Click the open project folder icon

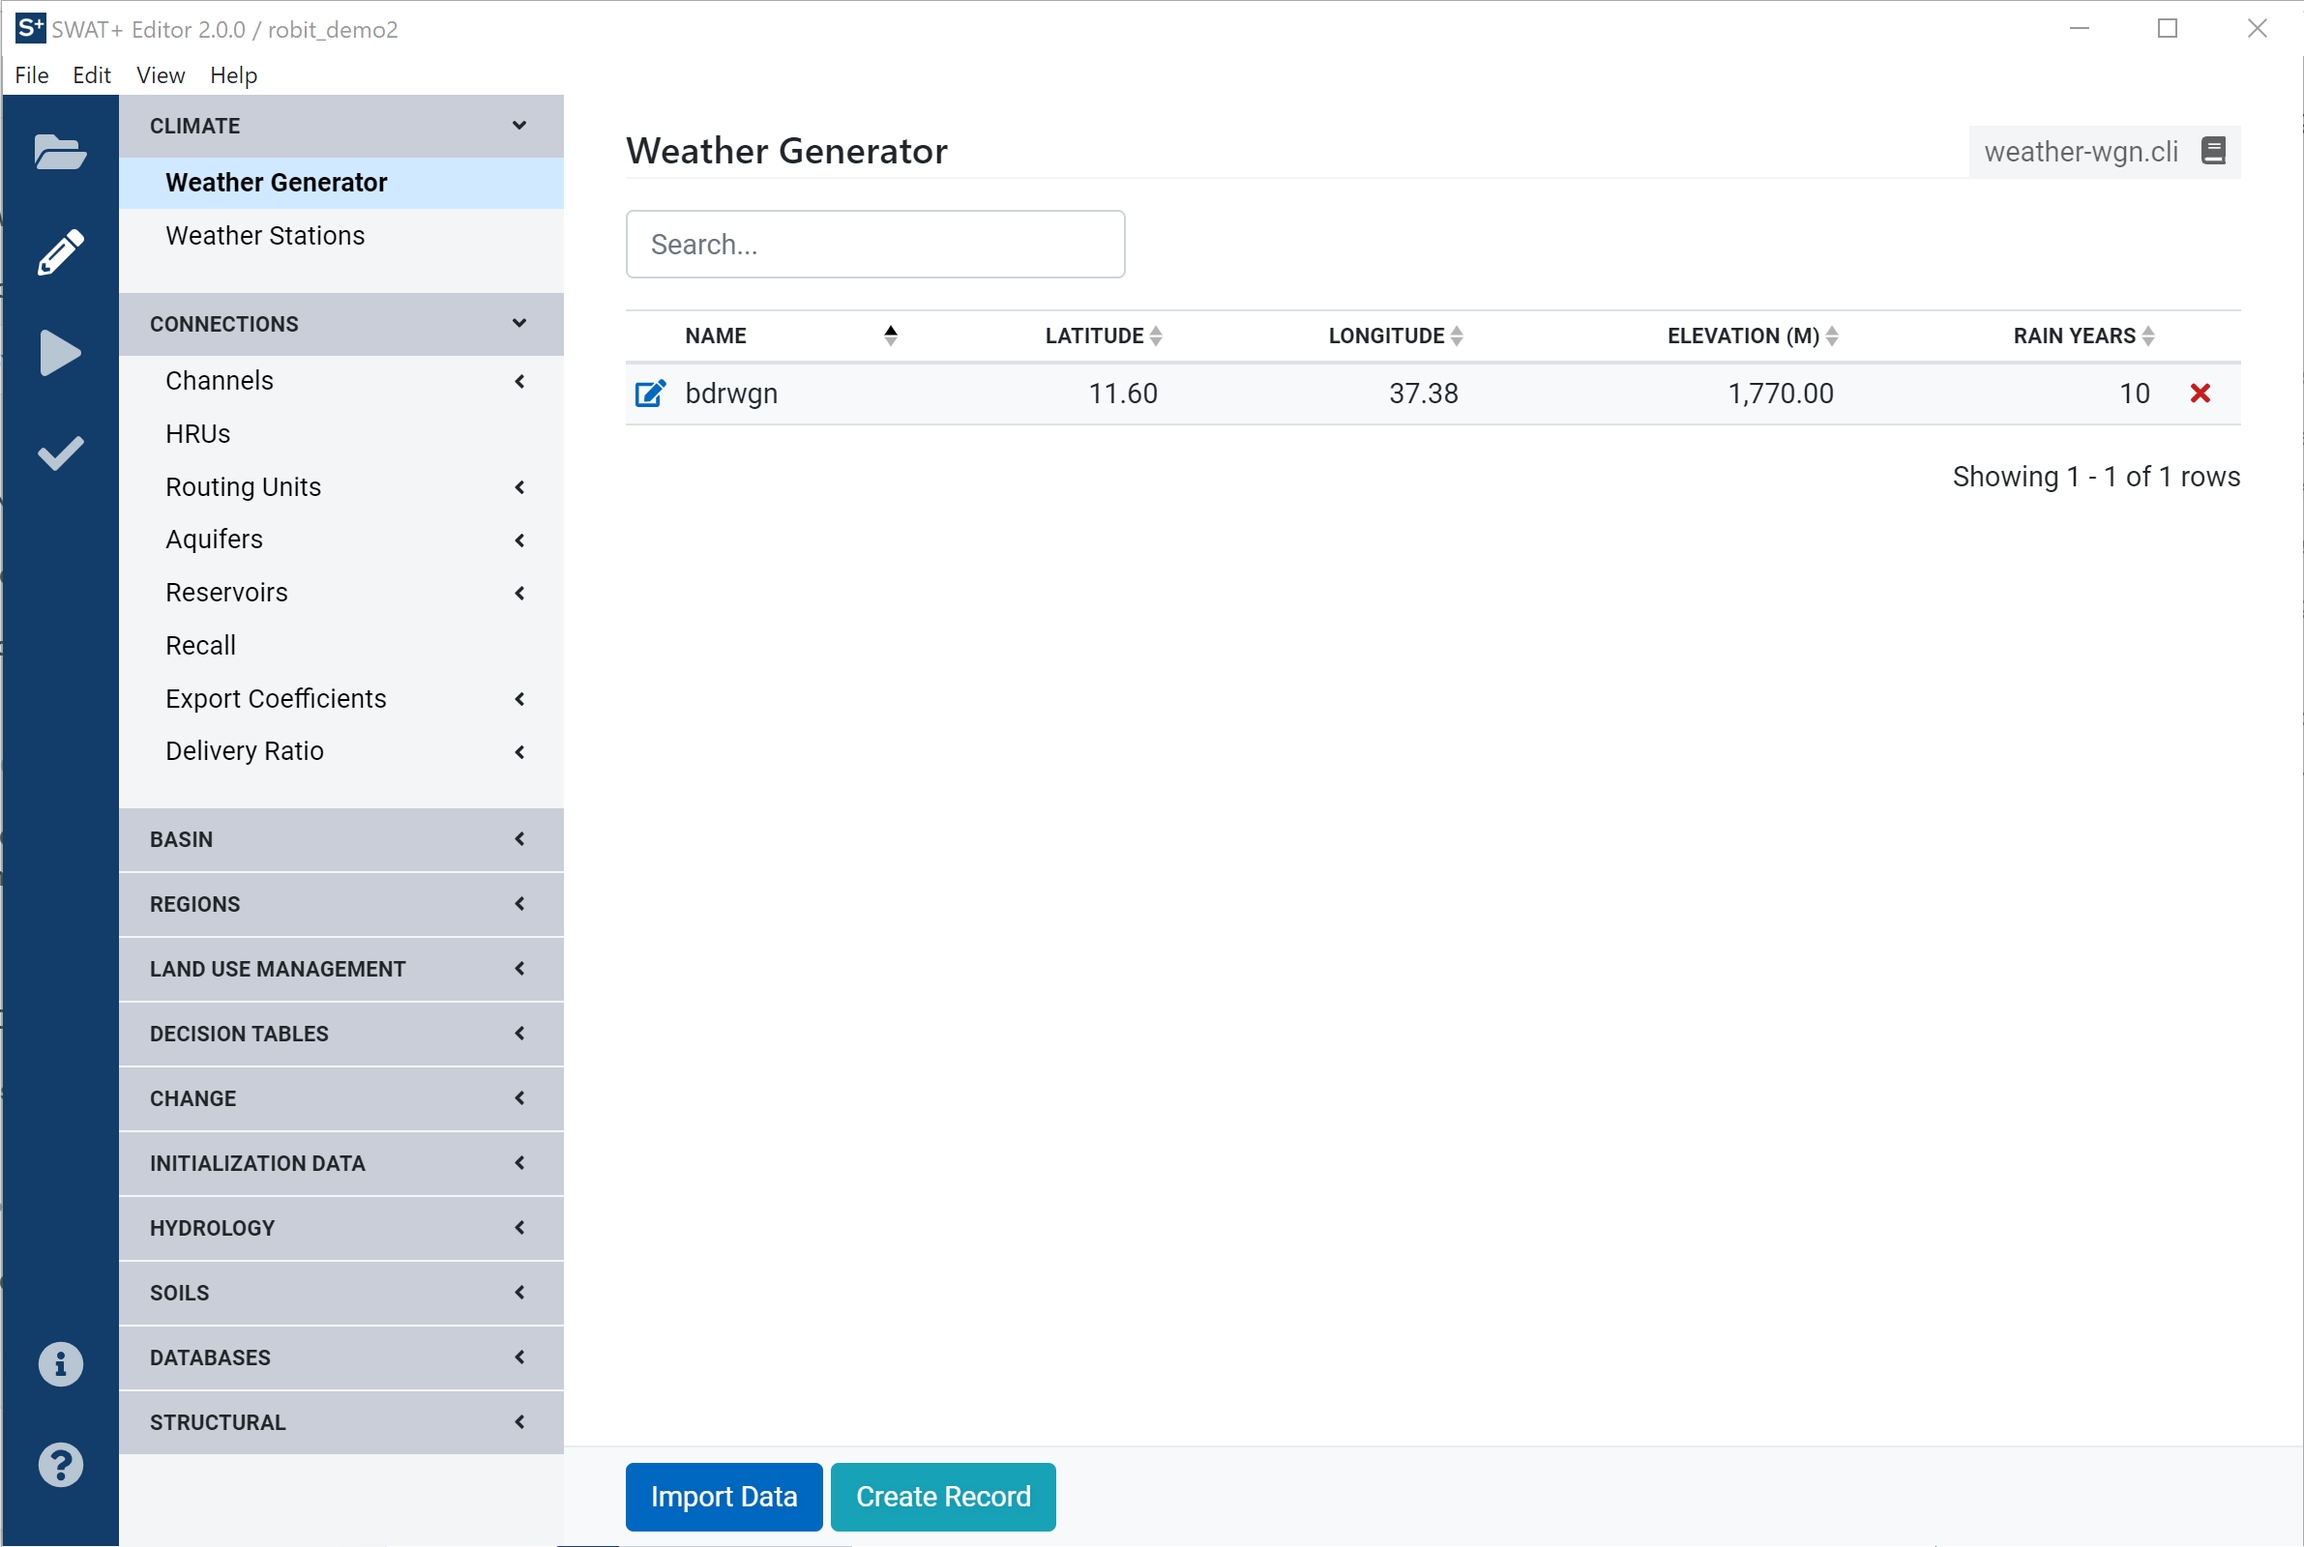(59, 152)
